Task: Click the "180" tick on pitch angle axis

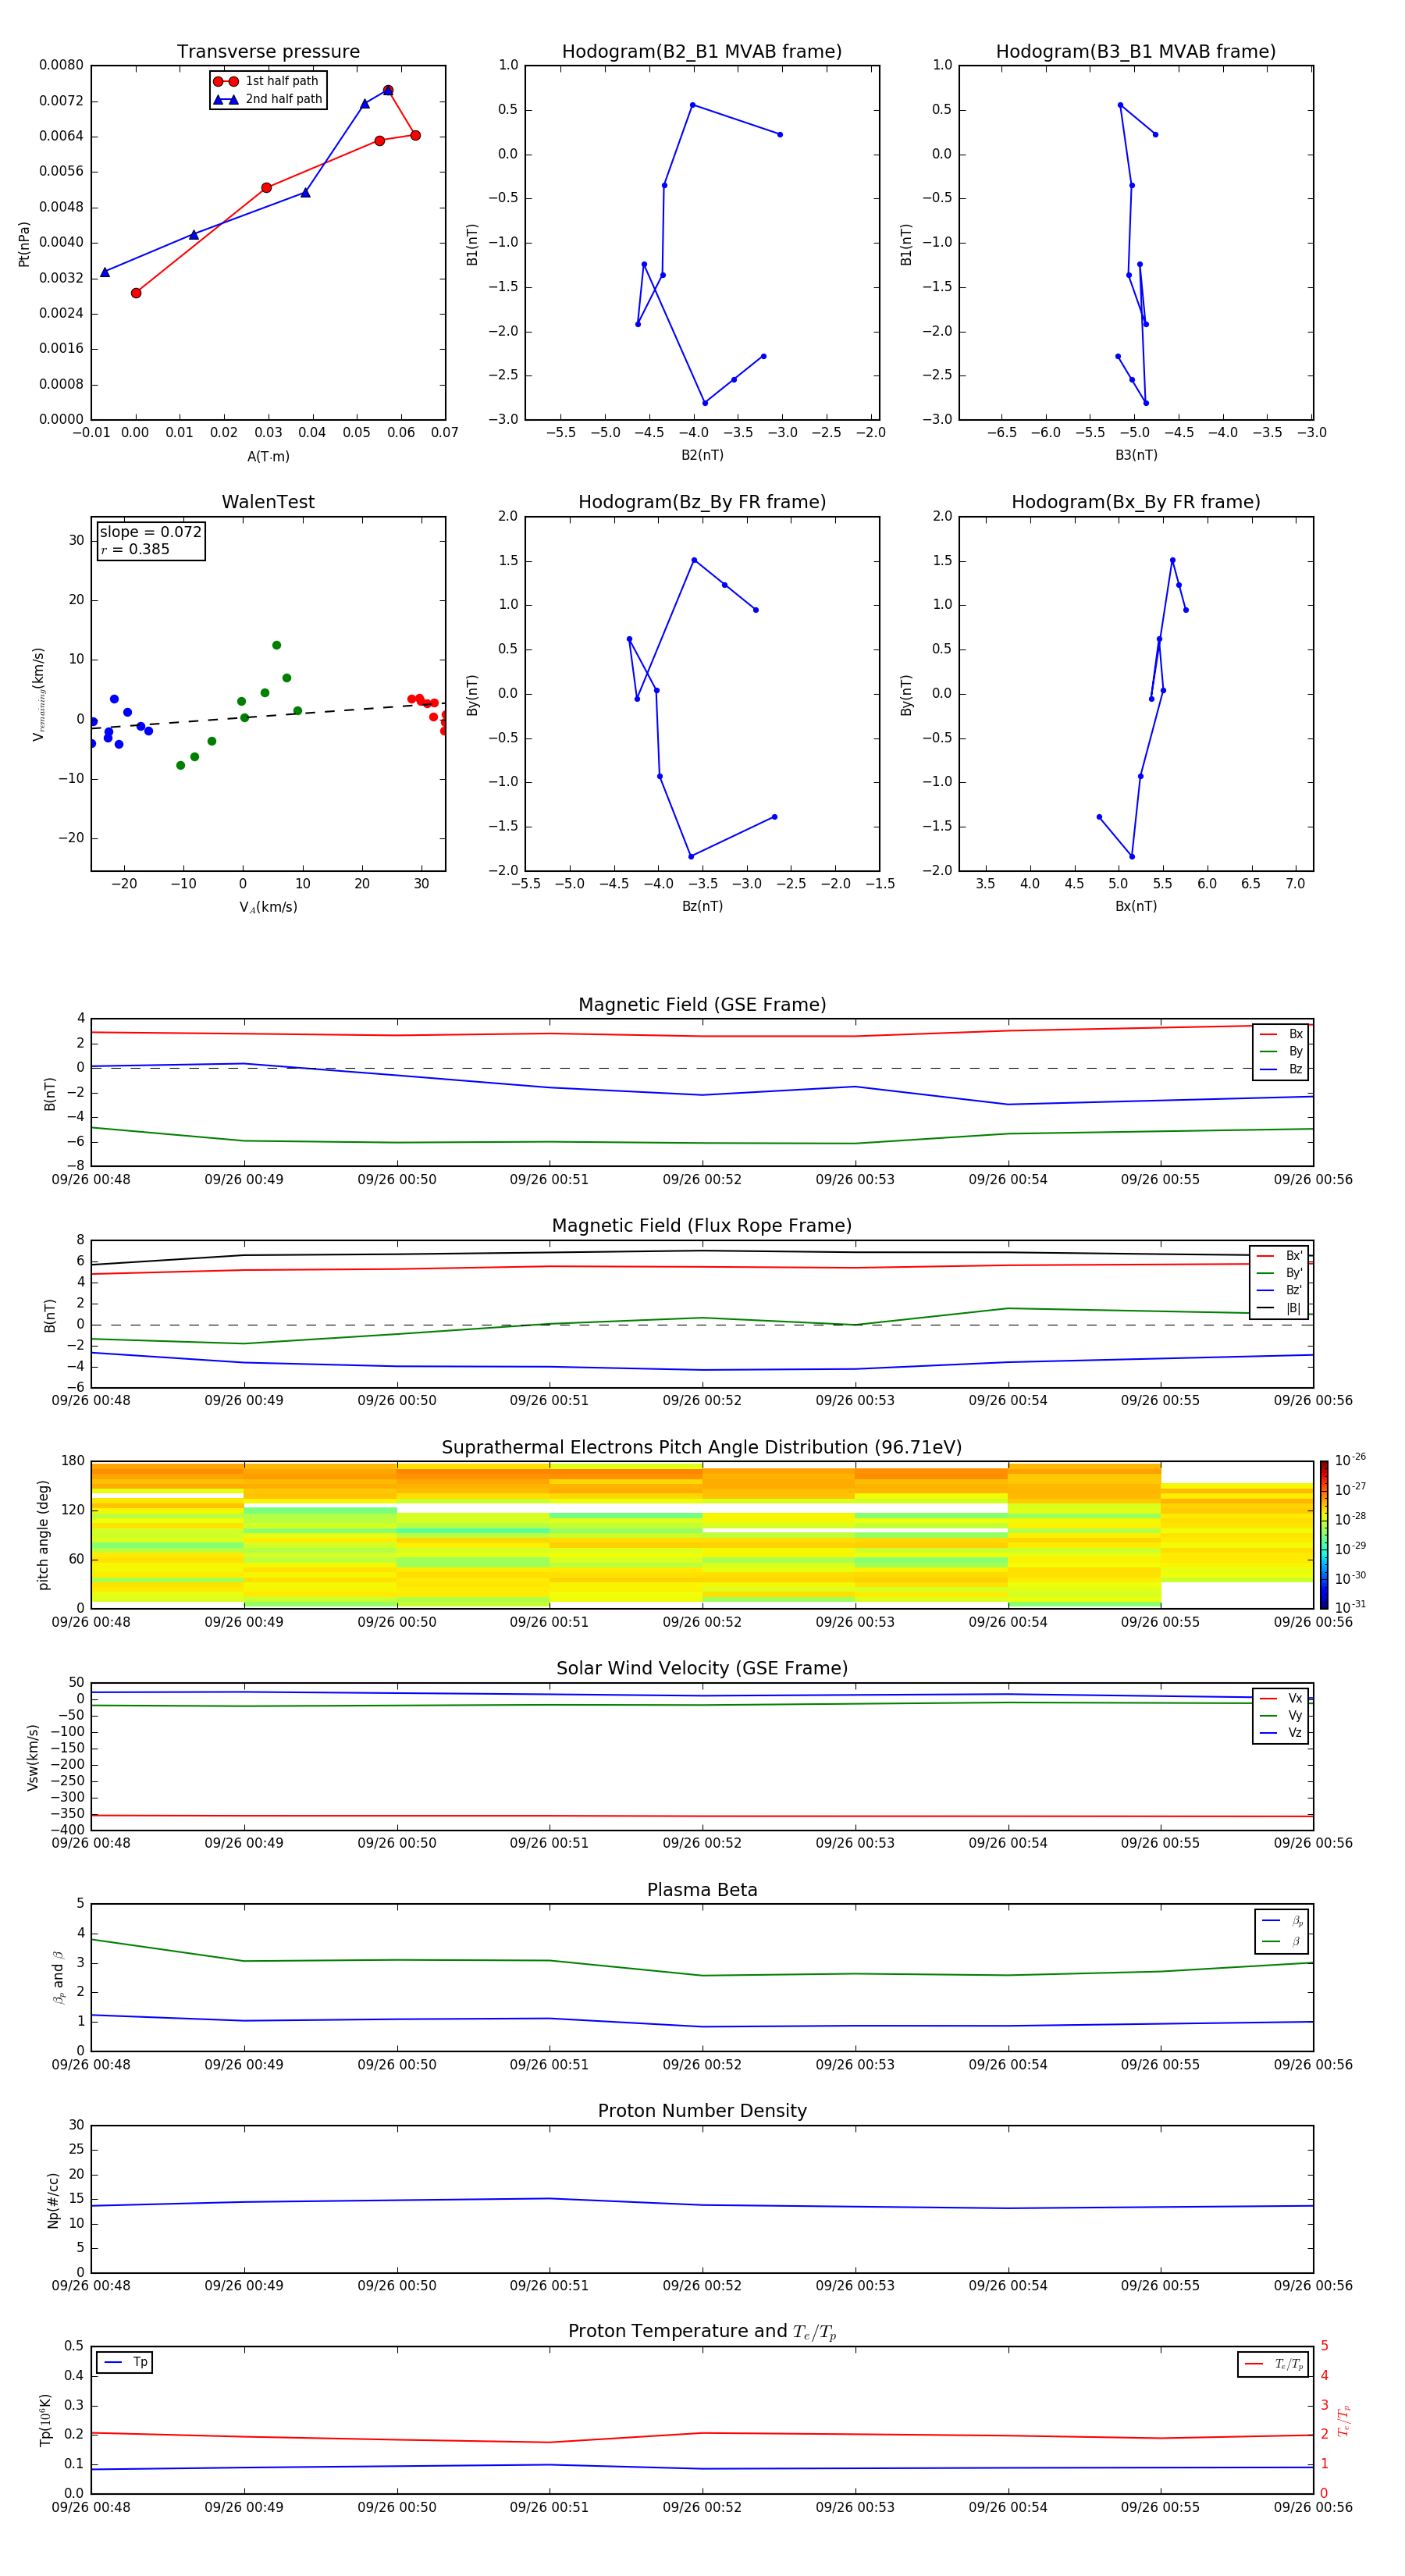Action: pos(73,1461)
